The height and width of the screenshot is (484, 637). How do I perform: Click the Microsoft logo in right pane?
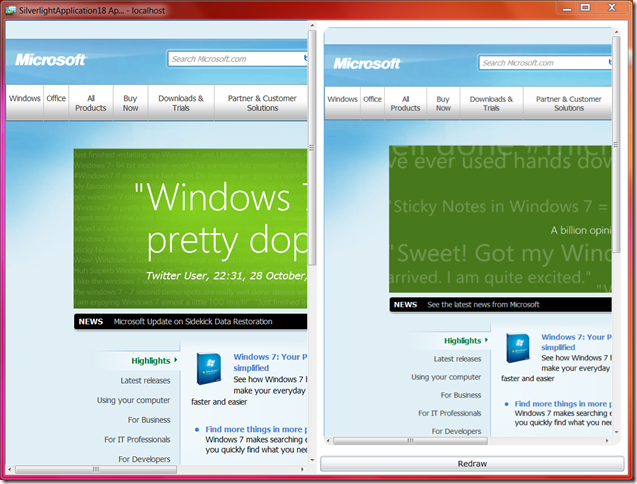click(x=367, y=64)
